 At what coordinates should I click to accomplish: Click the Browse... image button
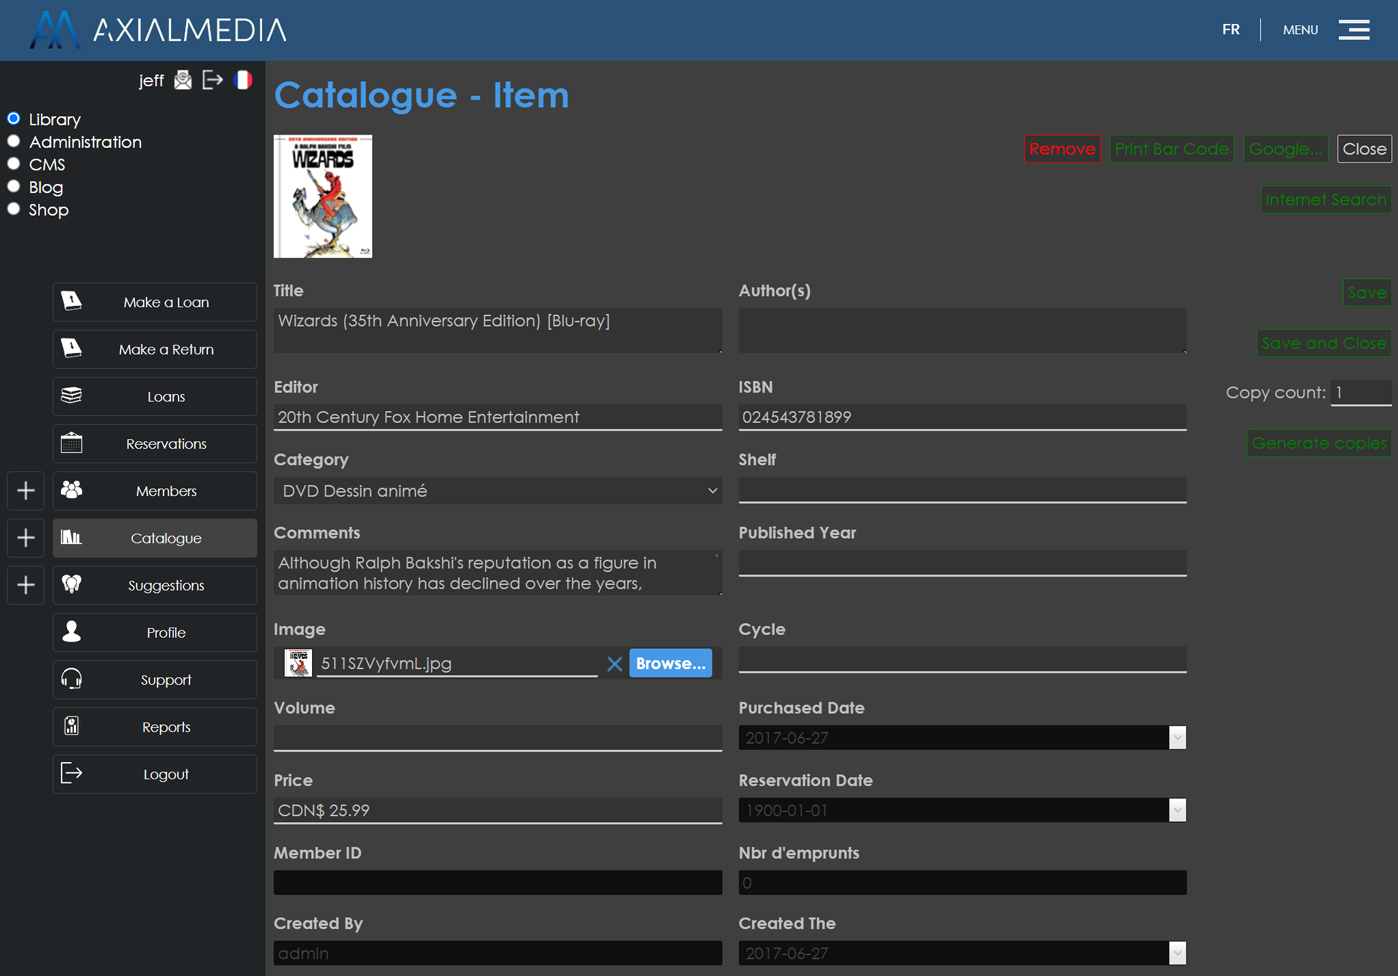(x=670, y=664)
